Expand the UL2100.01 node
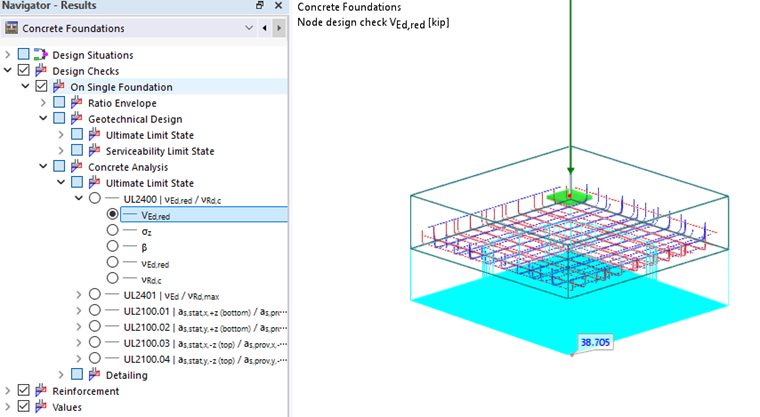760x417 pixels. (x=79, y=310)
